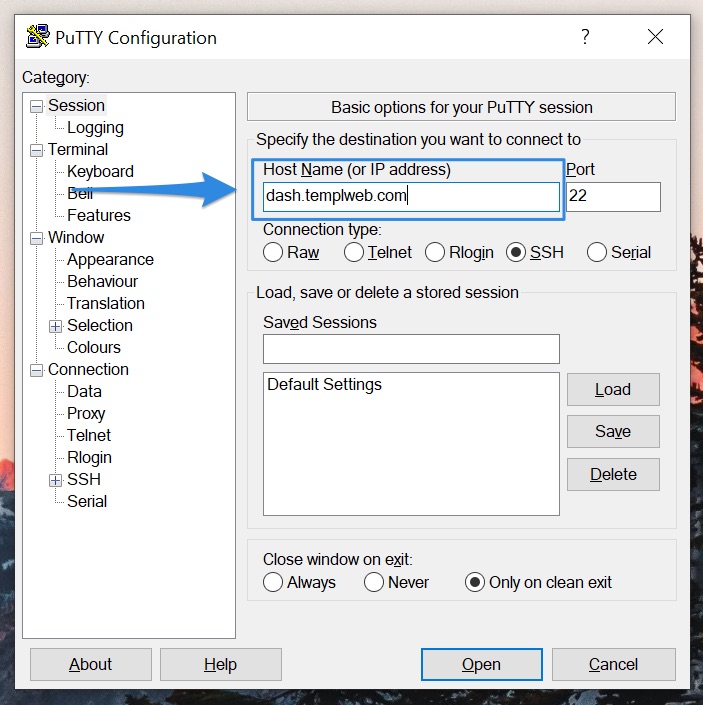Screen dimensions: 703x705
Task: Select the Telnet connection type radio button
Action: point(354,252)
